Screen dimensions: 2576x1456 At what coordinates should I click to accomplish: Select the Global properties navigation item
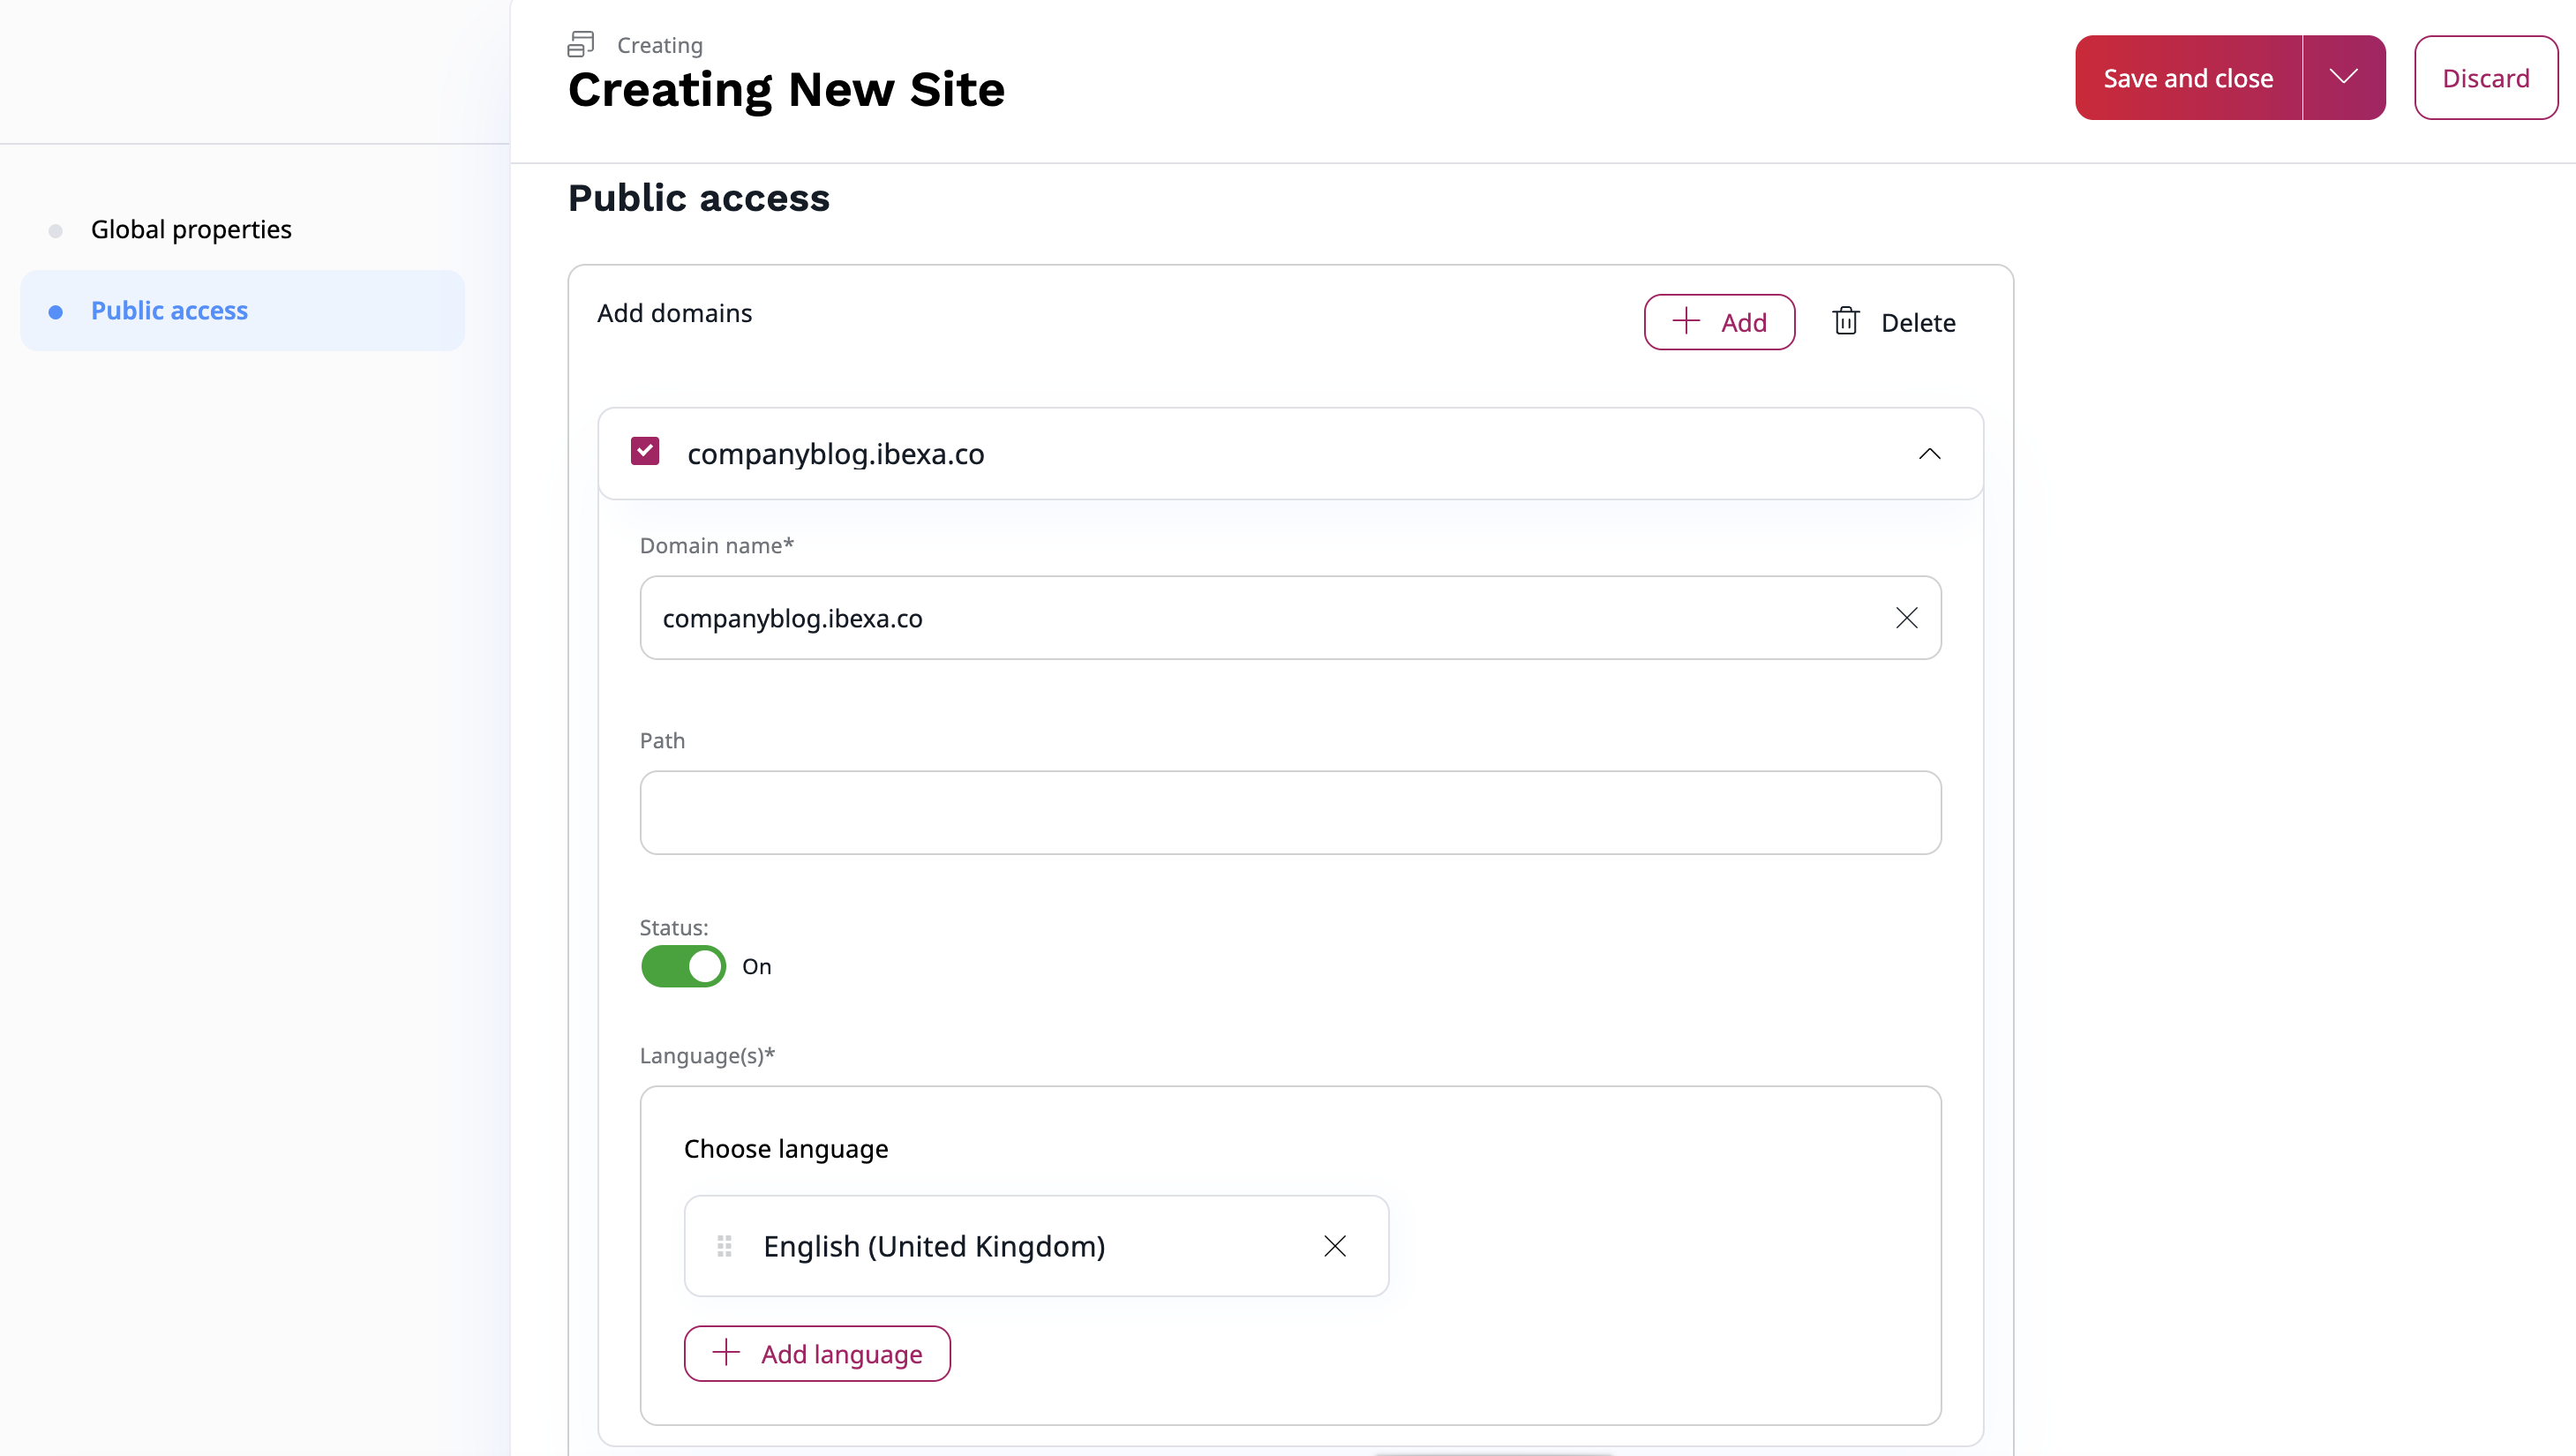click(192, 229)
